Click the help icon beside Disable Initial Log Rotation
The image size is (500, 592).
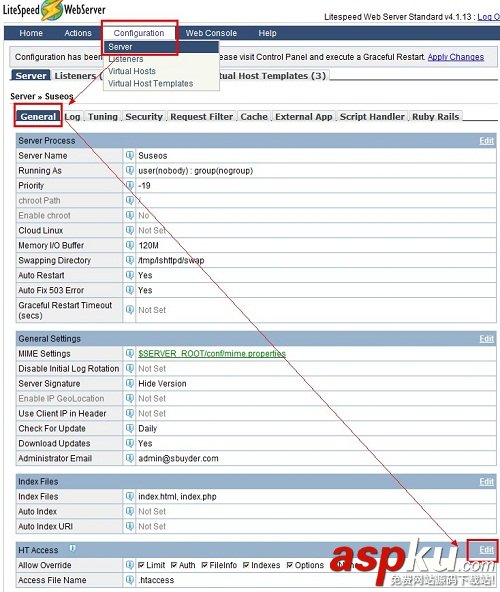click(130, 368)
